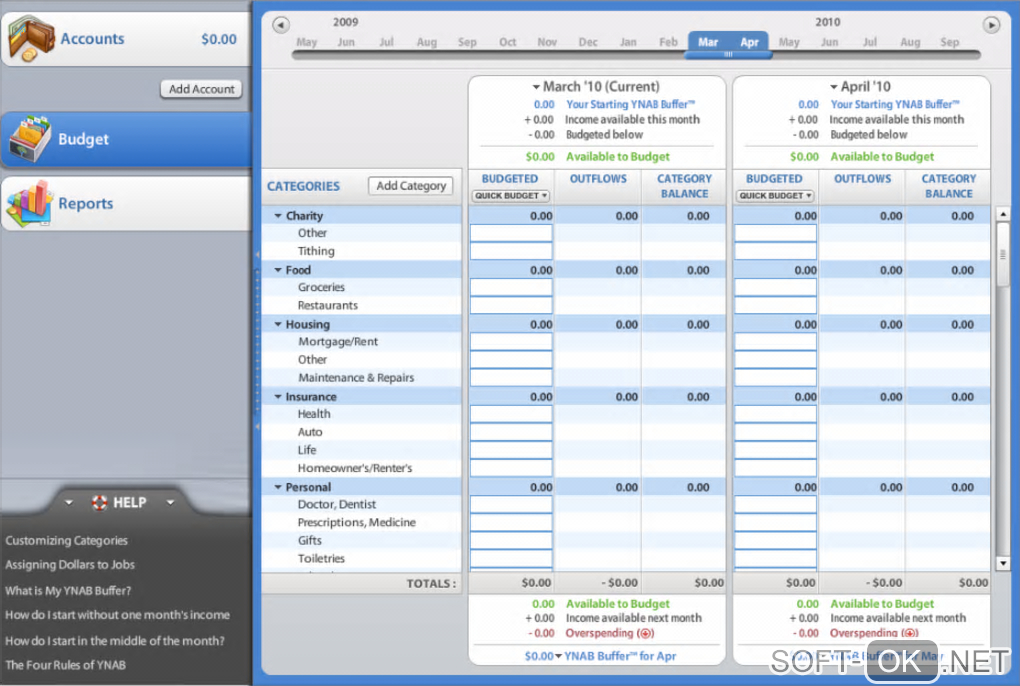Collapse the April '10 header triangle
This screenshot has height=686, width=1020.
833,86
